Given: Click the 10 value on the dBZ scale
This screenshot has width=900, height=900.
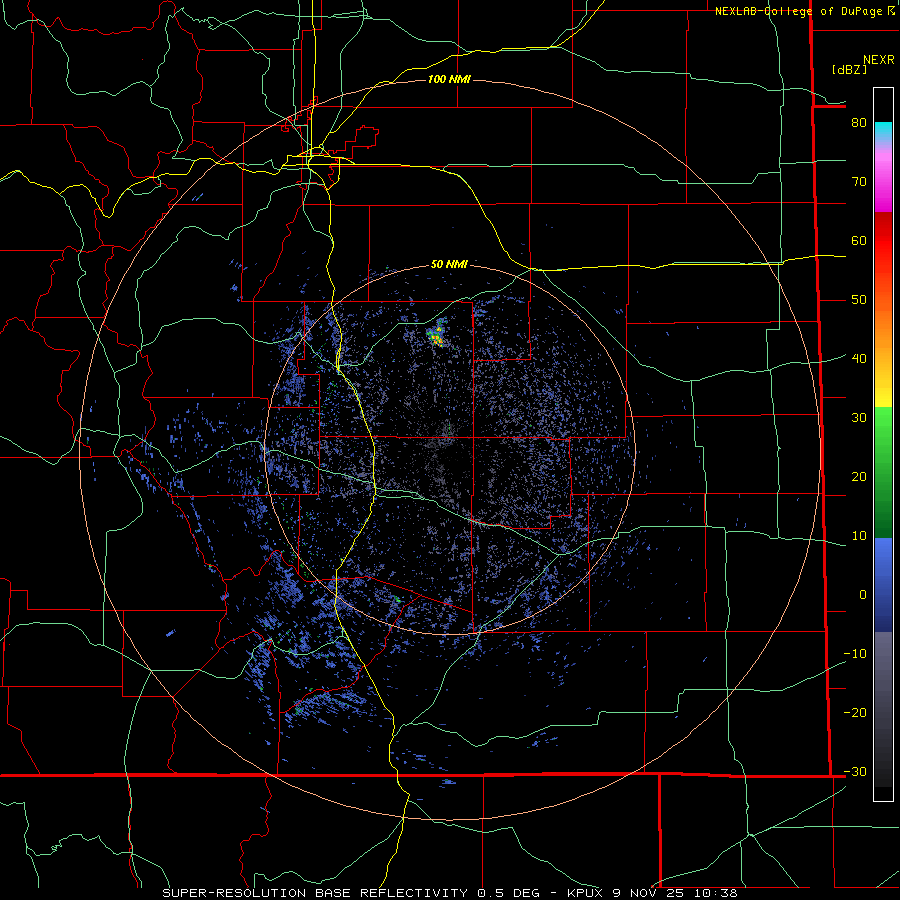Looking at the screenshot, I should pyautogui.click(x=859, y=536).
